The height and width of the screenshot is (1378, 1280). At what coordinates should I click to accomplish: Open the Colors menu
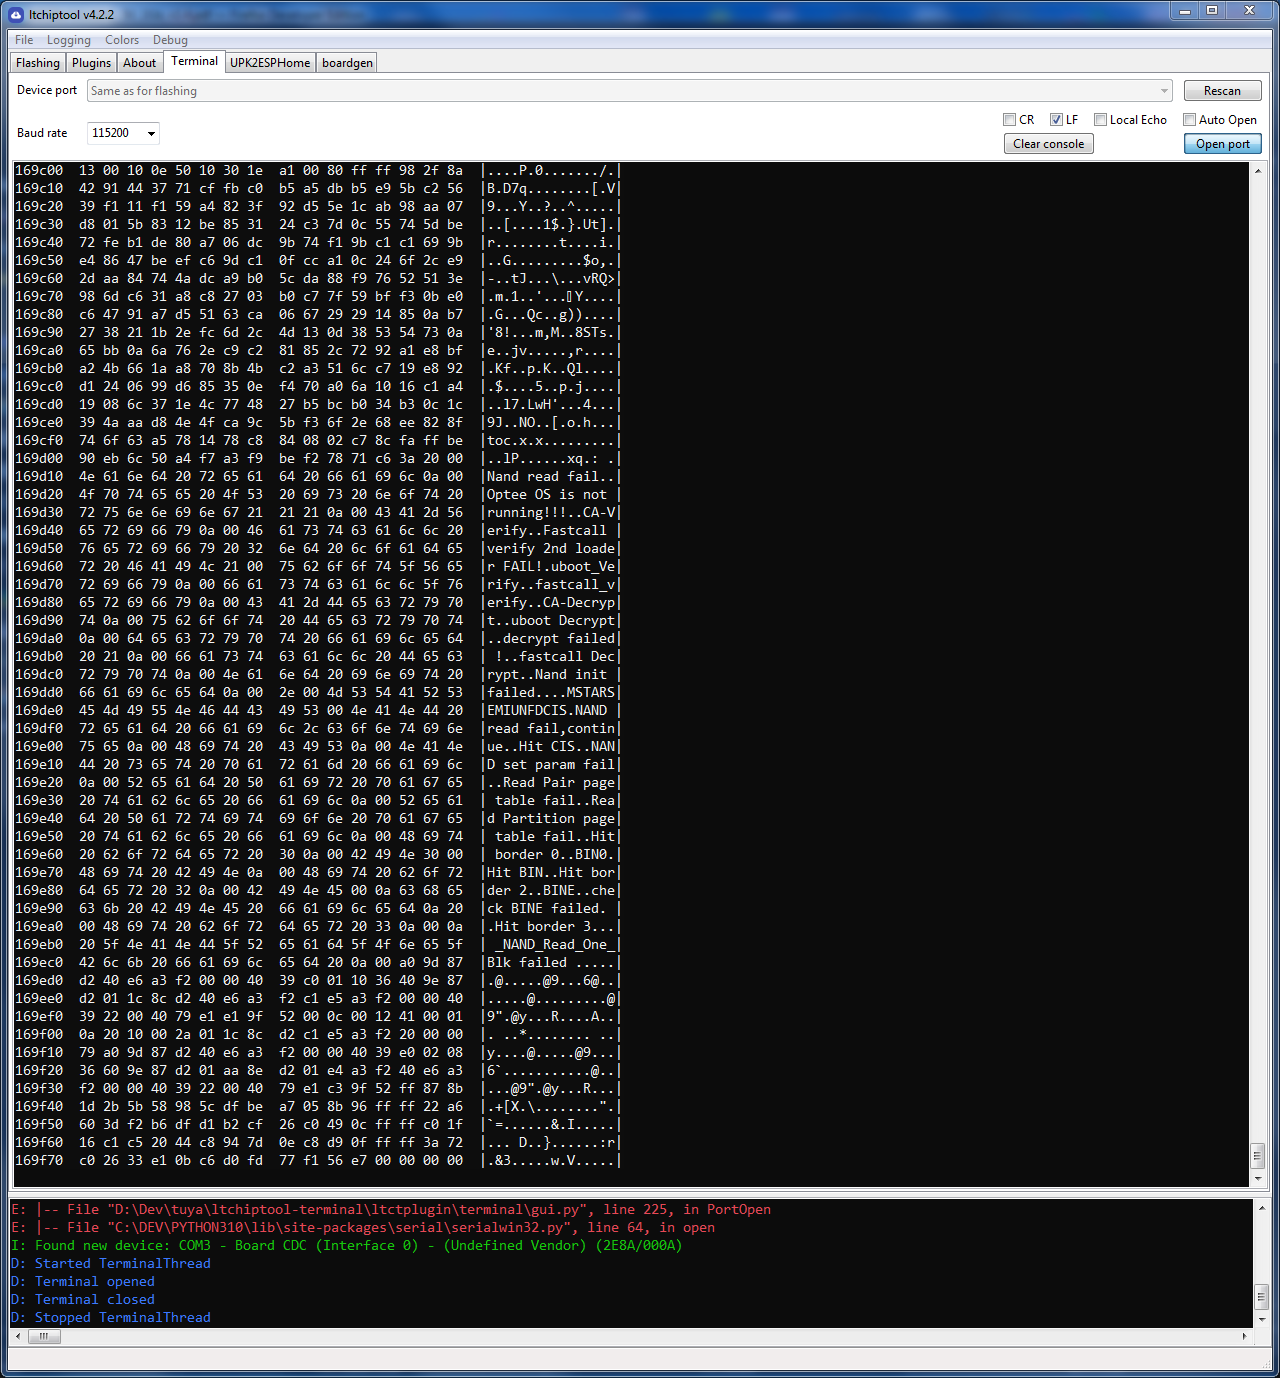pyautogui.click(x=122, y=40)
